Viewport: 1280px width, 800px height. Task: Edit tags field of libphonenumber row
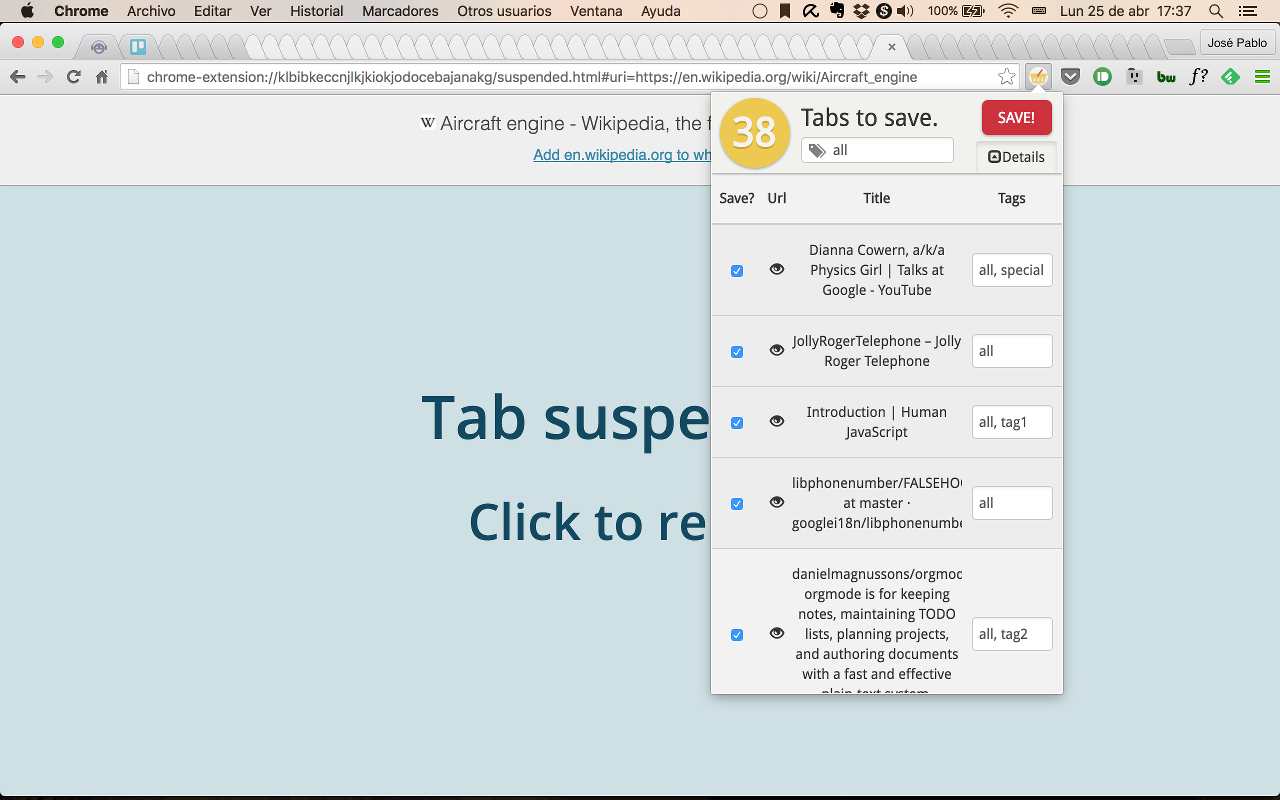tap(1012, 503)
